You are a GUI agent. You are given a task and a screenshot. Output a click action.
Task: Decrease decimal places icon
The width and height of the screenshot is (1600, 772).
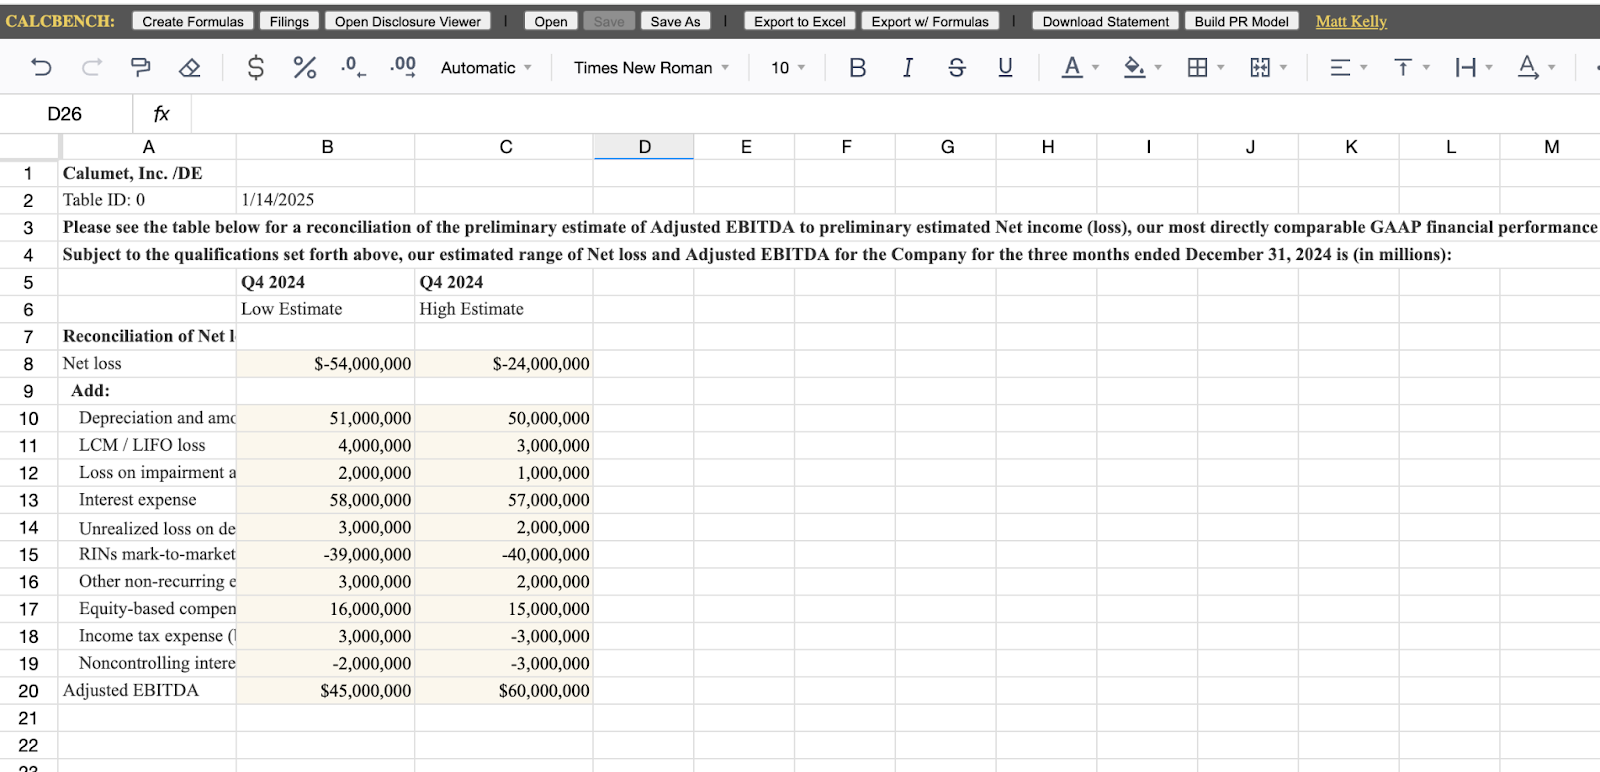pyautogui.click(x=353, y=67)
